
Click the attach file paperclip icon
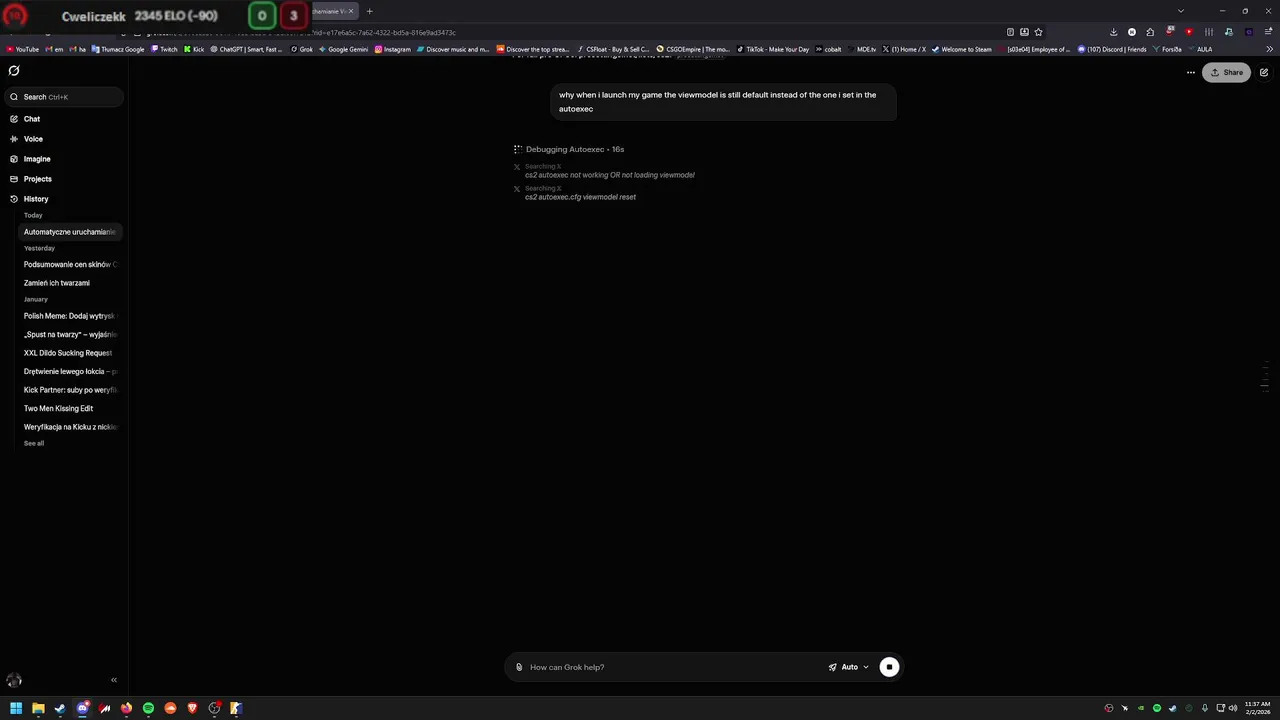coord(519,667)
